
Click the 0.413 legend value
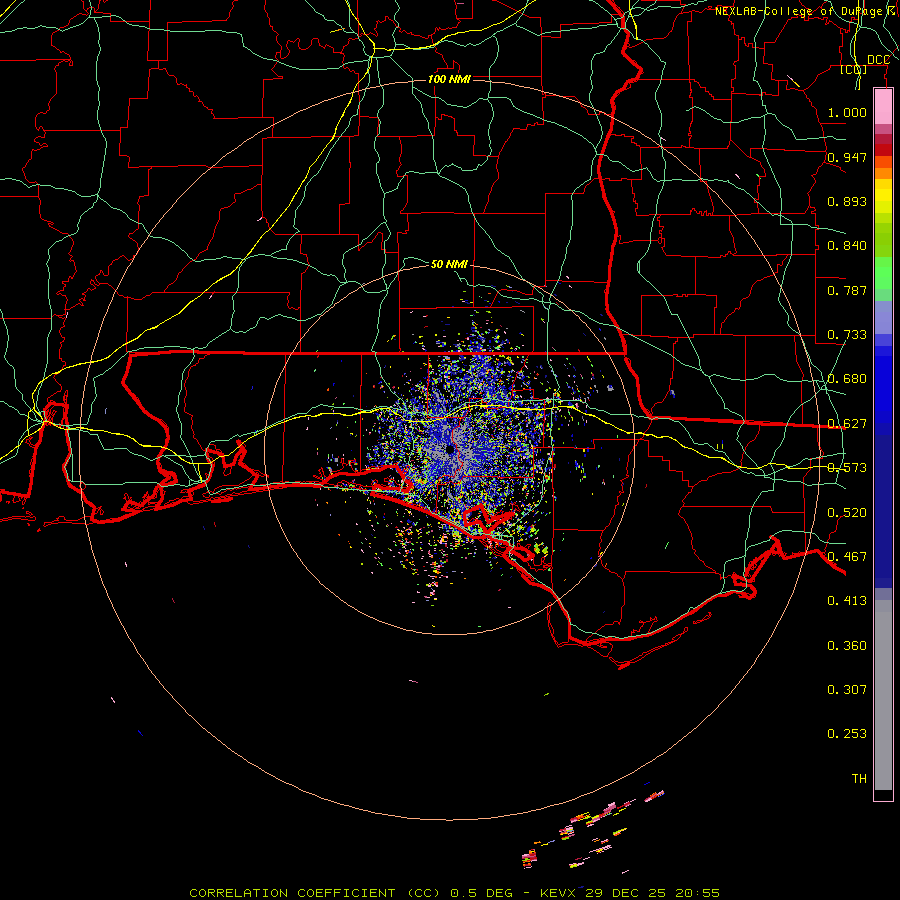coord(847,601)
